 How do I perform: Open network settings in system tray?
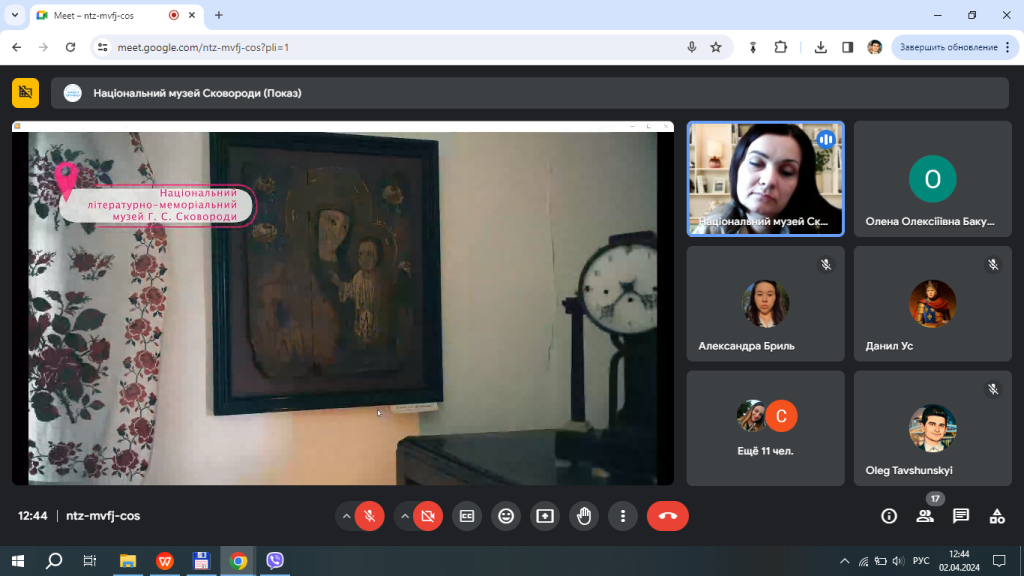[863, 561]
